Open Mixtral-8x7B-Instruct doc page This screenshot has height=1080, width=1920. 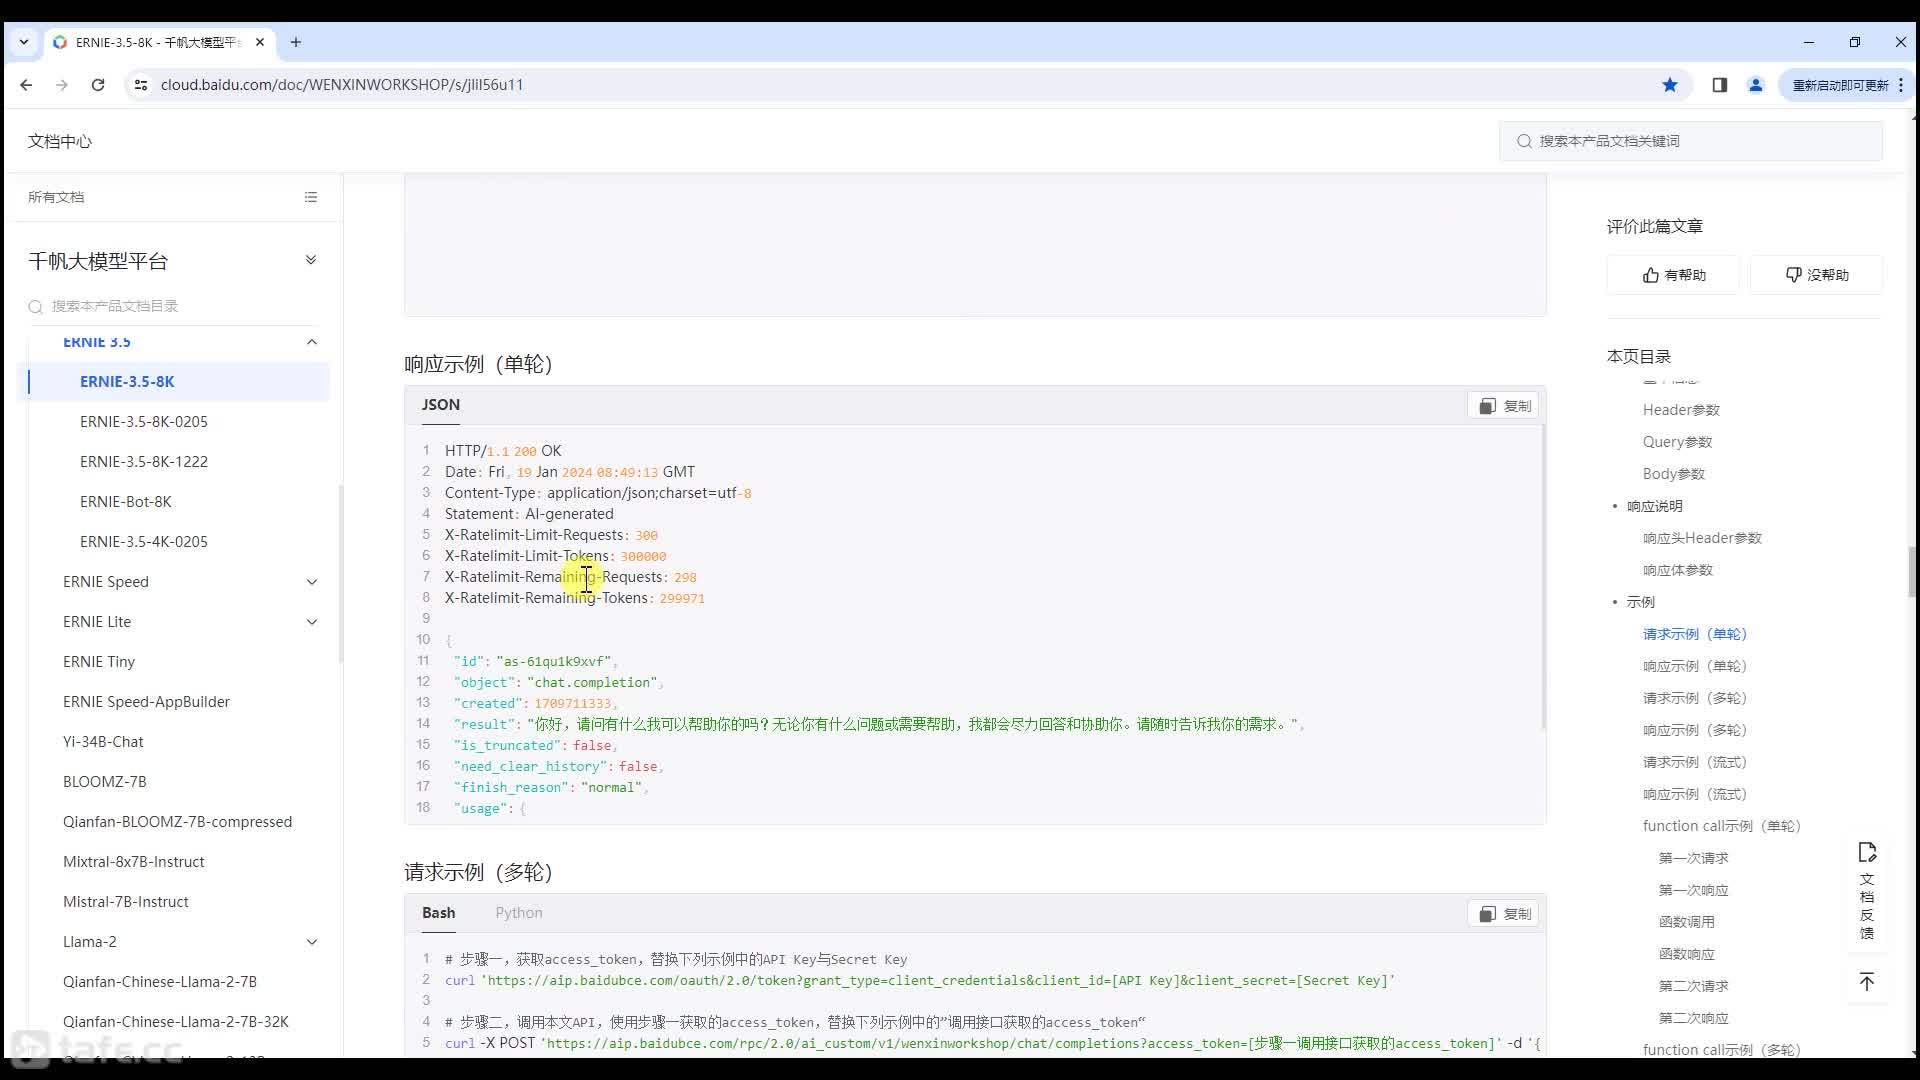(x=133, y=861)
